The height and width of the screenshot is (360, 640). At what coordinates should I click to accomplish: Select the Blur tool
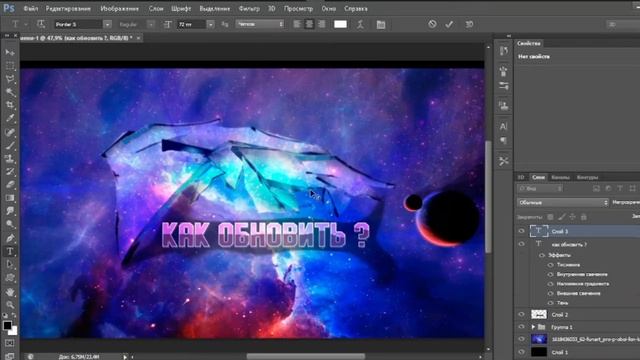click(x=10, y=211)
